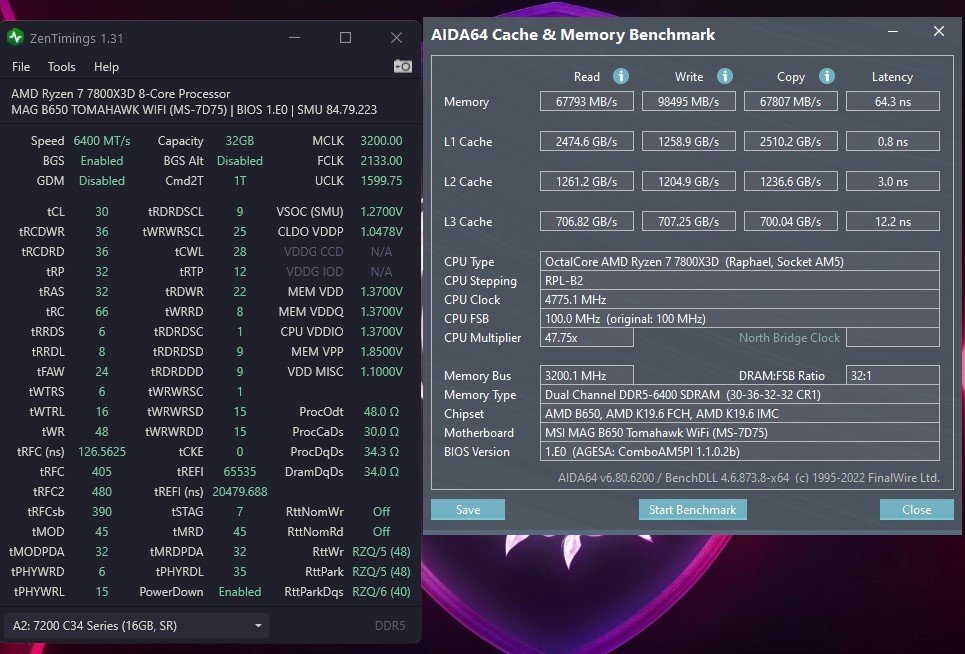Image resolution: width=965 pixels, height=654 pixels.
Task: Click the ProcOdt value 48.0 Ω
Action: click(381, 412)
